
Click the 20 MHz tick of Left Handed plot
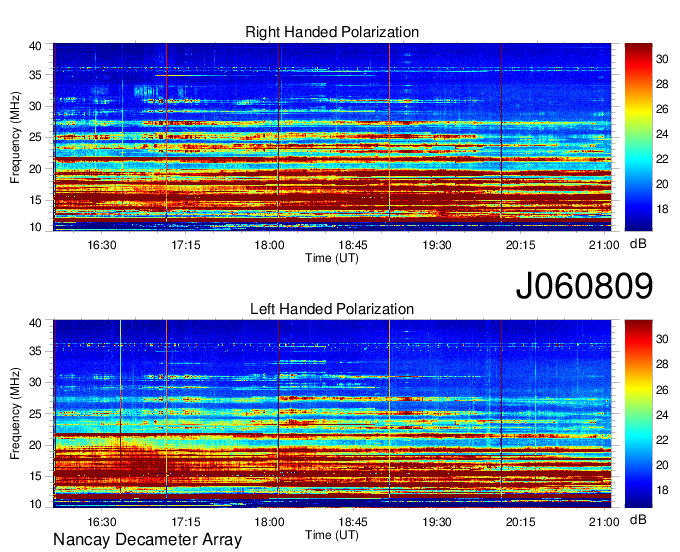(36, 445)
